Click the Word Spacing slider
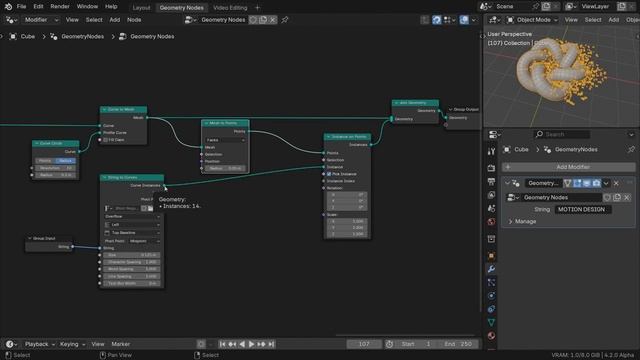Image resolution: width=640 pixels, height=360 pixels. point(132,269)
